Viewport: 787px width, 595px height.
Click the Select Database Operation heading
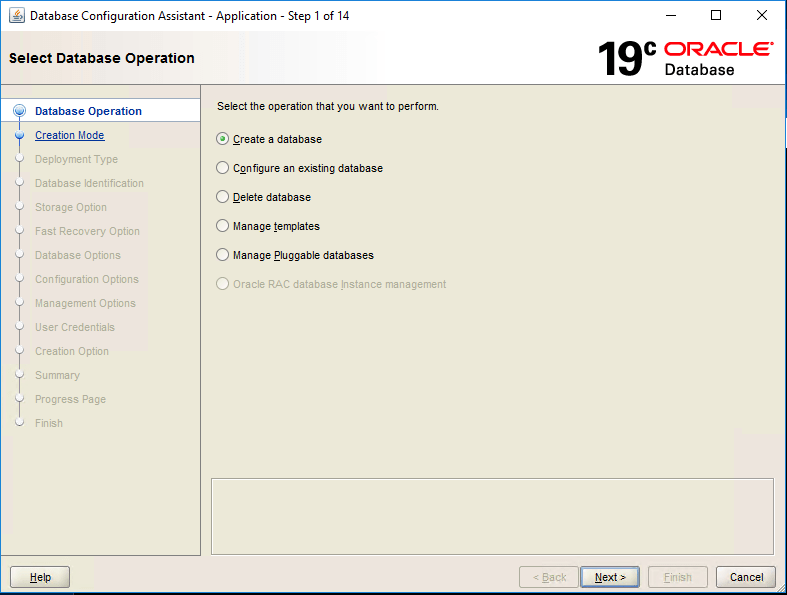coord(102,58)
